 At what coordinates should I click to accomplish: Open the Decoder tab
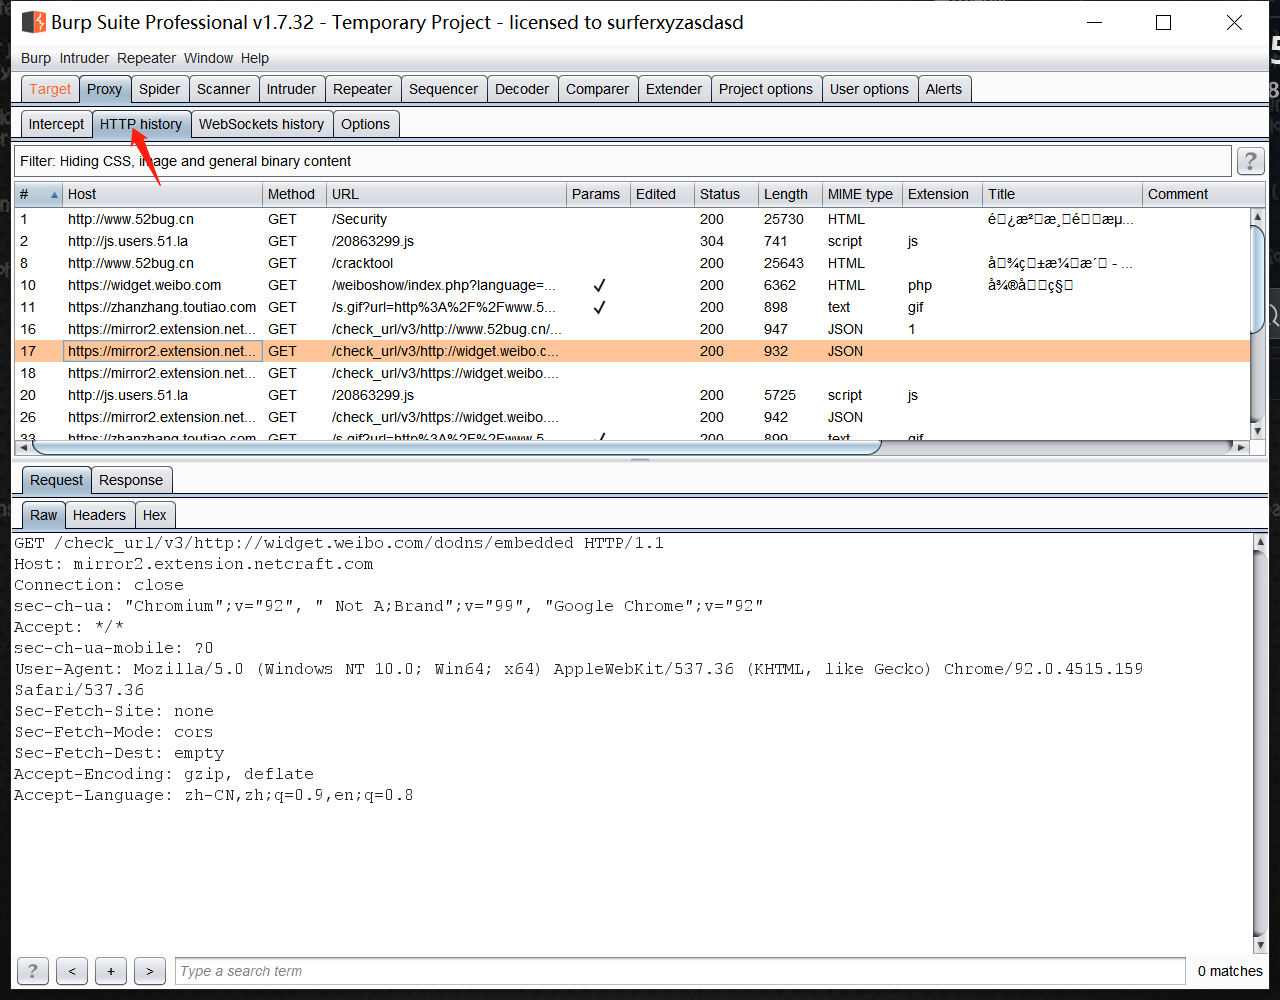click(522, 89)
